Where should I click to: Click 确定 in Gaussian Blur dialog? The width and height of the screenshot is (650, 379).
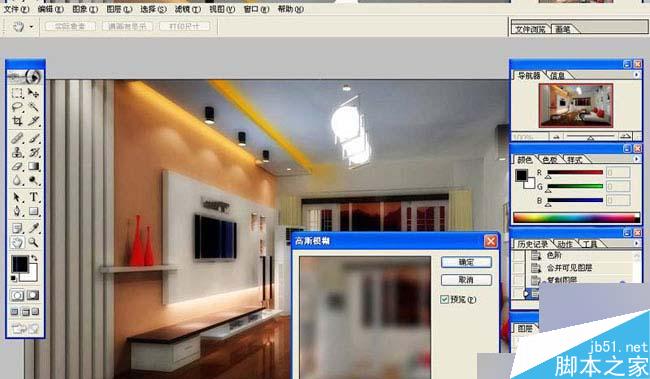coord(466,262)
